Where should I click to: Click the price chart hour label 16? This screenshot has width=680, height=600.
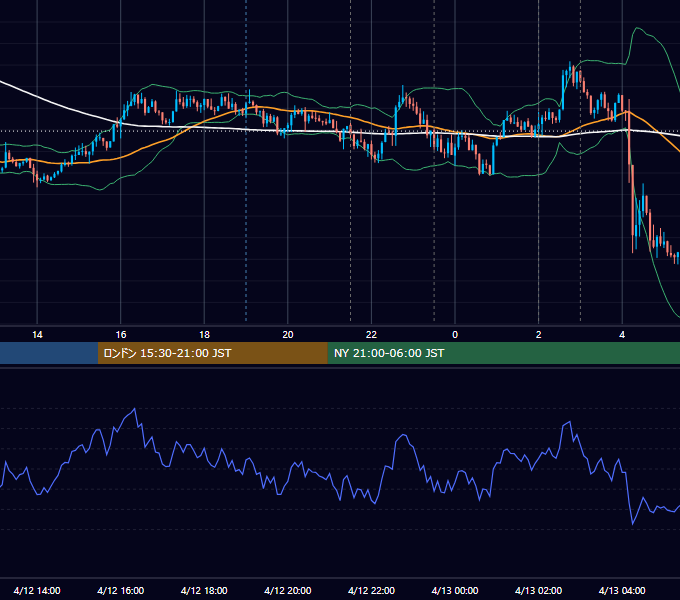[121, 335]
